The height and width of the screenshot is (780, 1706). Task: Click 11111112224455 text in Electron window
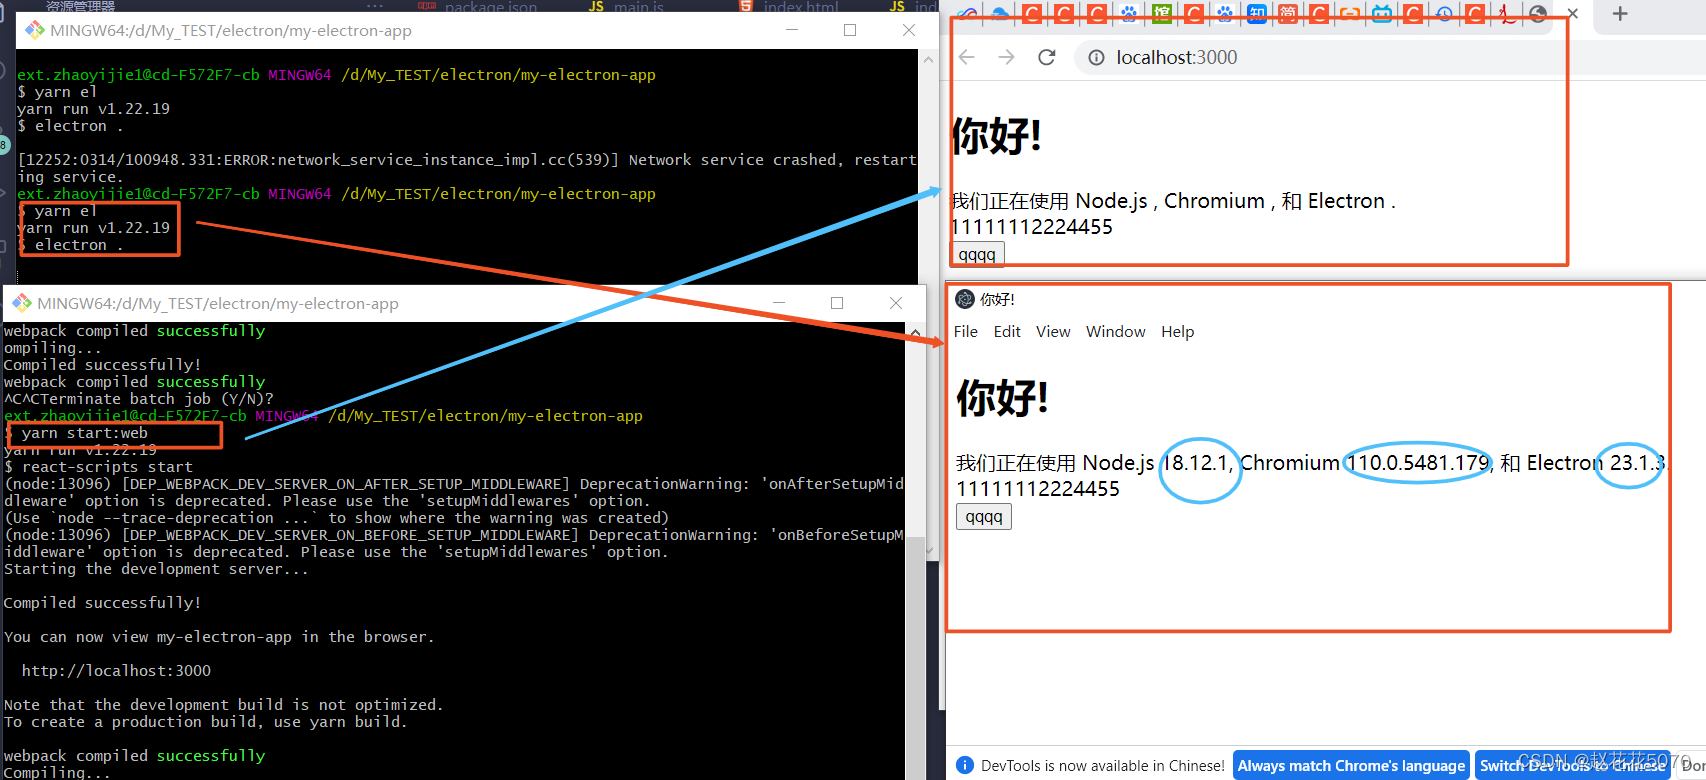pyautogui.click(x=1038, y=489)
